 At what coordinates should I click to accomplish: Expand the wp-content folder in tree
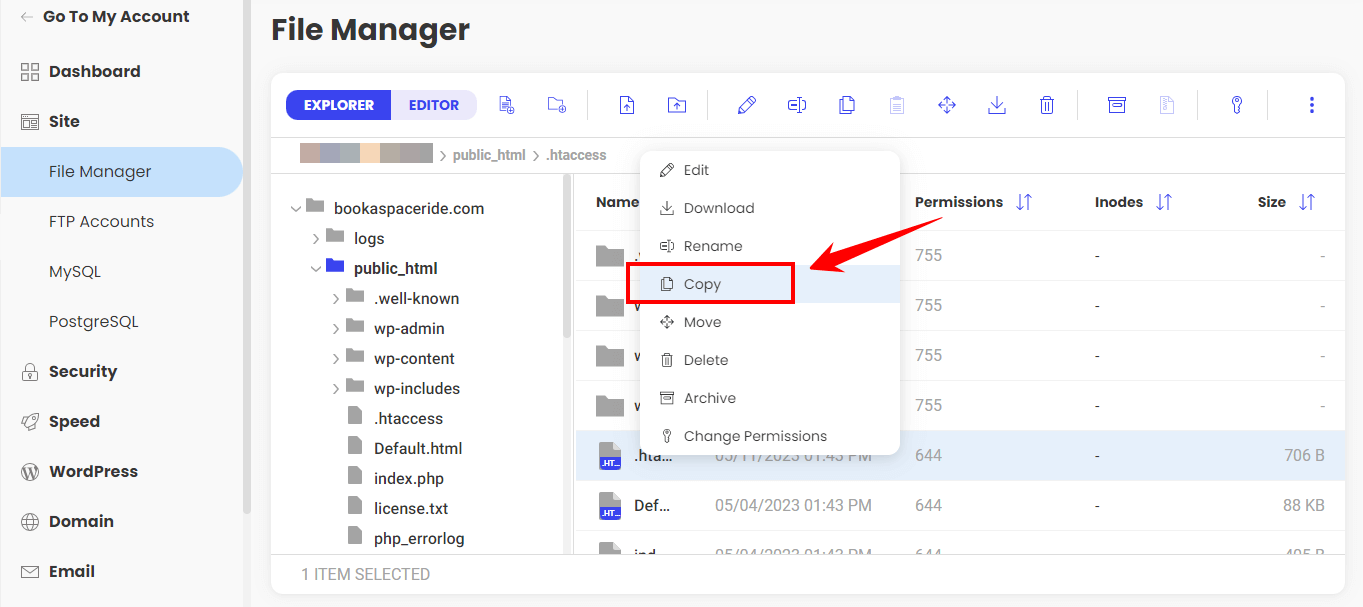click(336, 359)
